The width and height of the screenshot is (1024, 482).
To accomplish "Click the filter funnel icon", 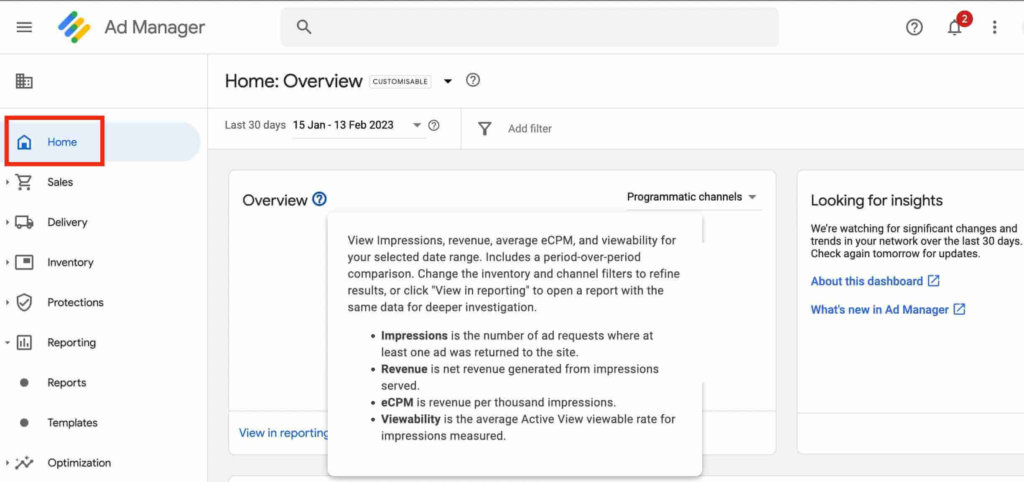I will [485, 128].
